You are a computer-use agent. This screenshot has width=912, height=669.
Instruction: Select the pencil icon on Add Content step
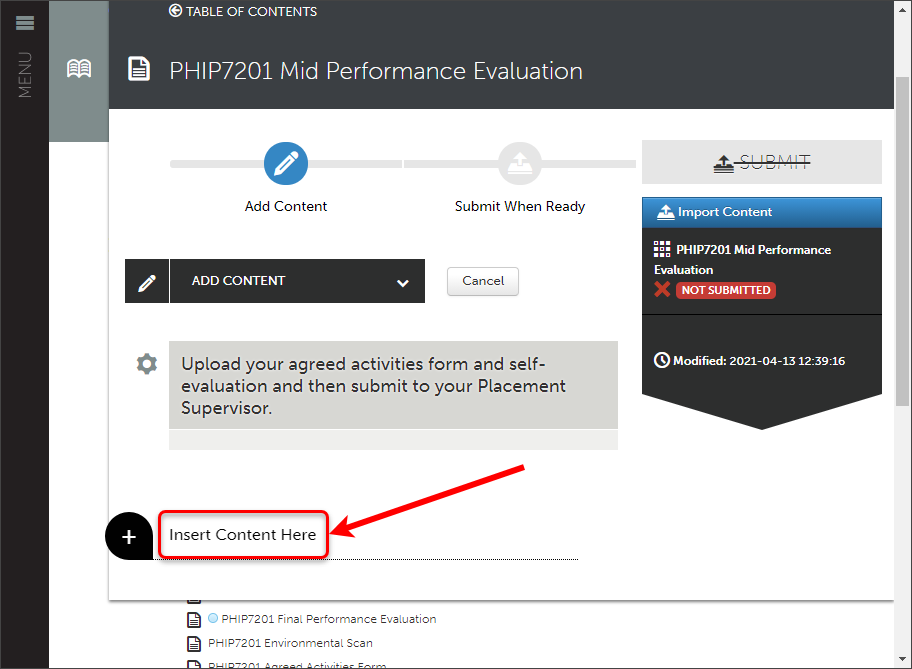pyautogui.click(x=285, y=163)
